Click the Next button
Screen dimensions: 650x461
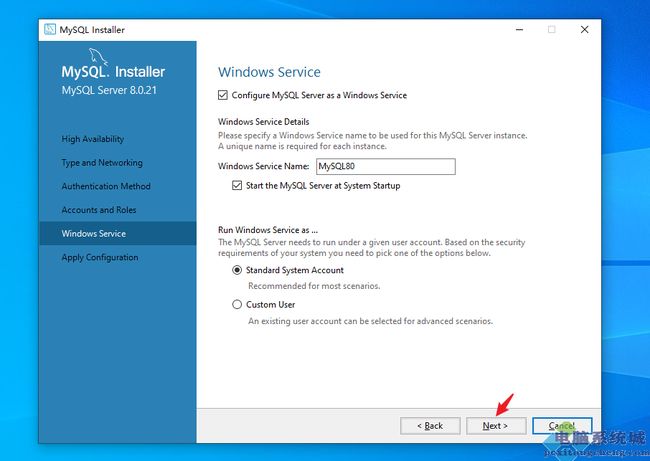tap(496, 426)
